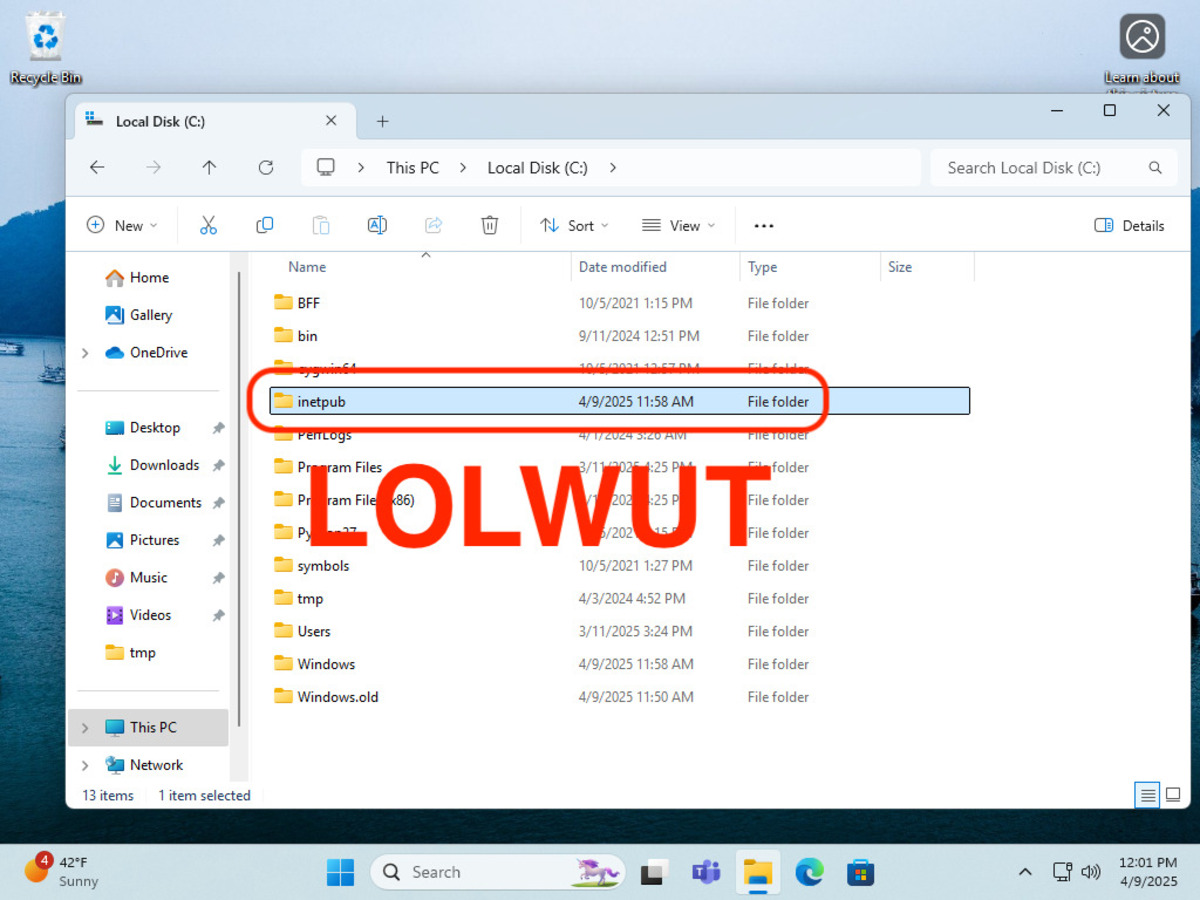The width and height of the screenshot is (1200, 900).
Task: Click the Rename icon in toolbar
Action: [377, 225]
